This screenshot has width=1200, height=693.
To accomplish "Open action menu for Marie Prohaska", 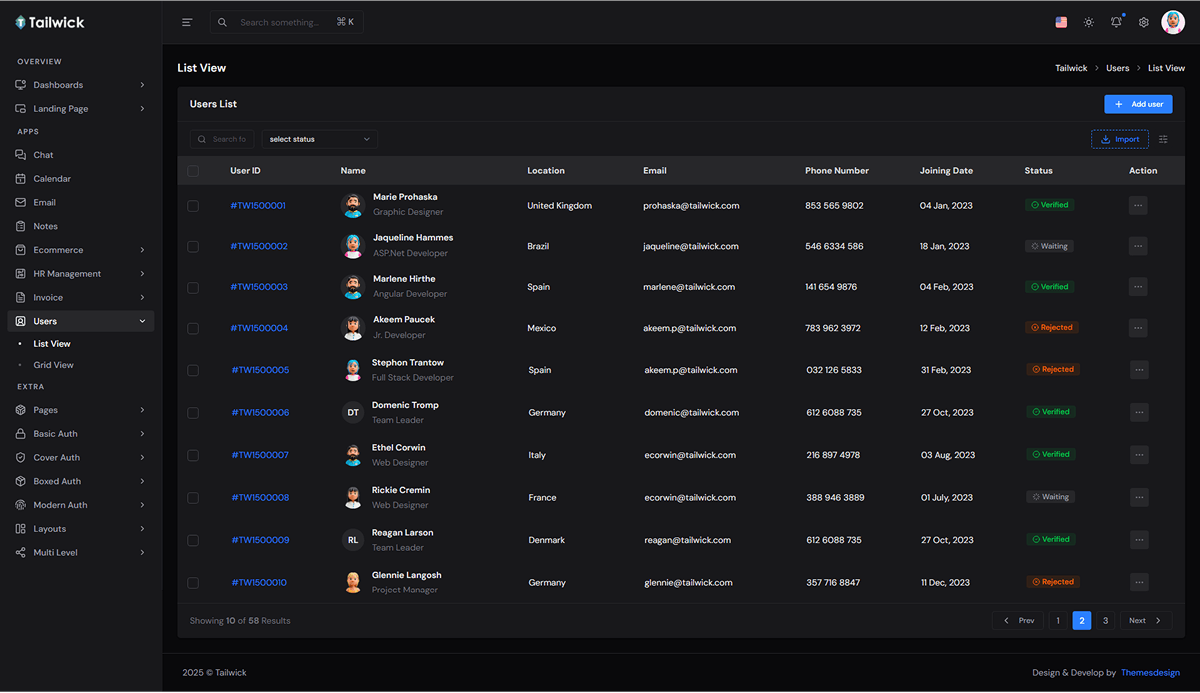I will (1138, 205).
